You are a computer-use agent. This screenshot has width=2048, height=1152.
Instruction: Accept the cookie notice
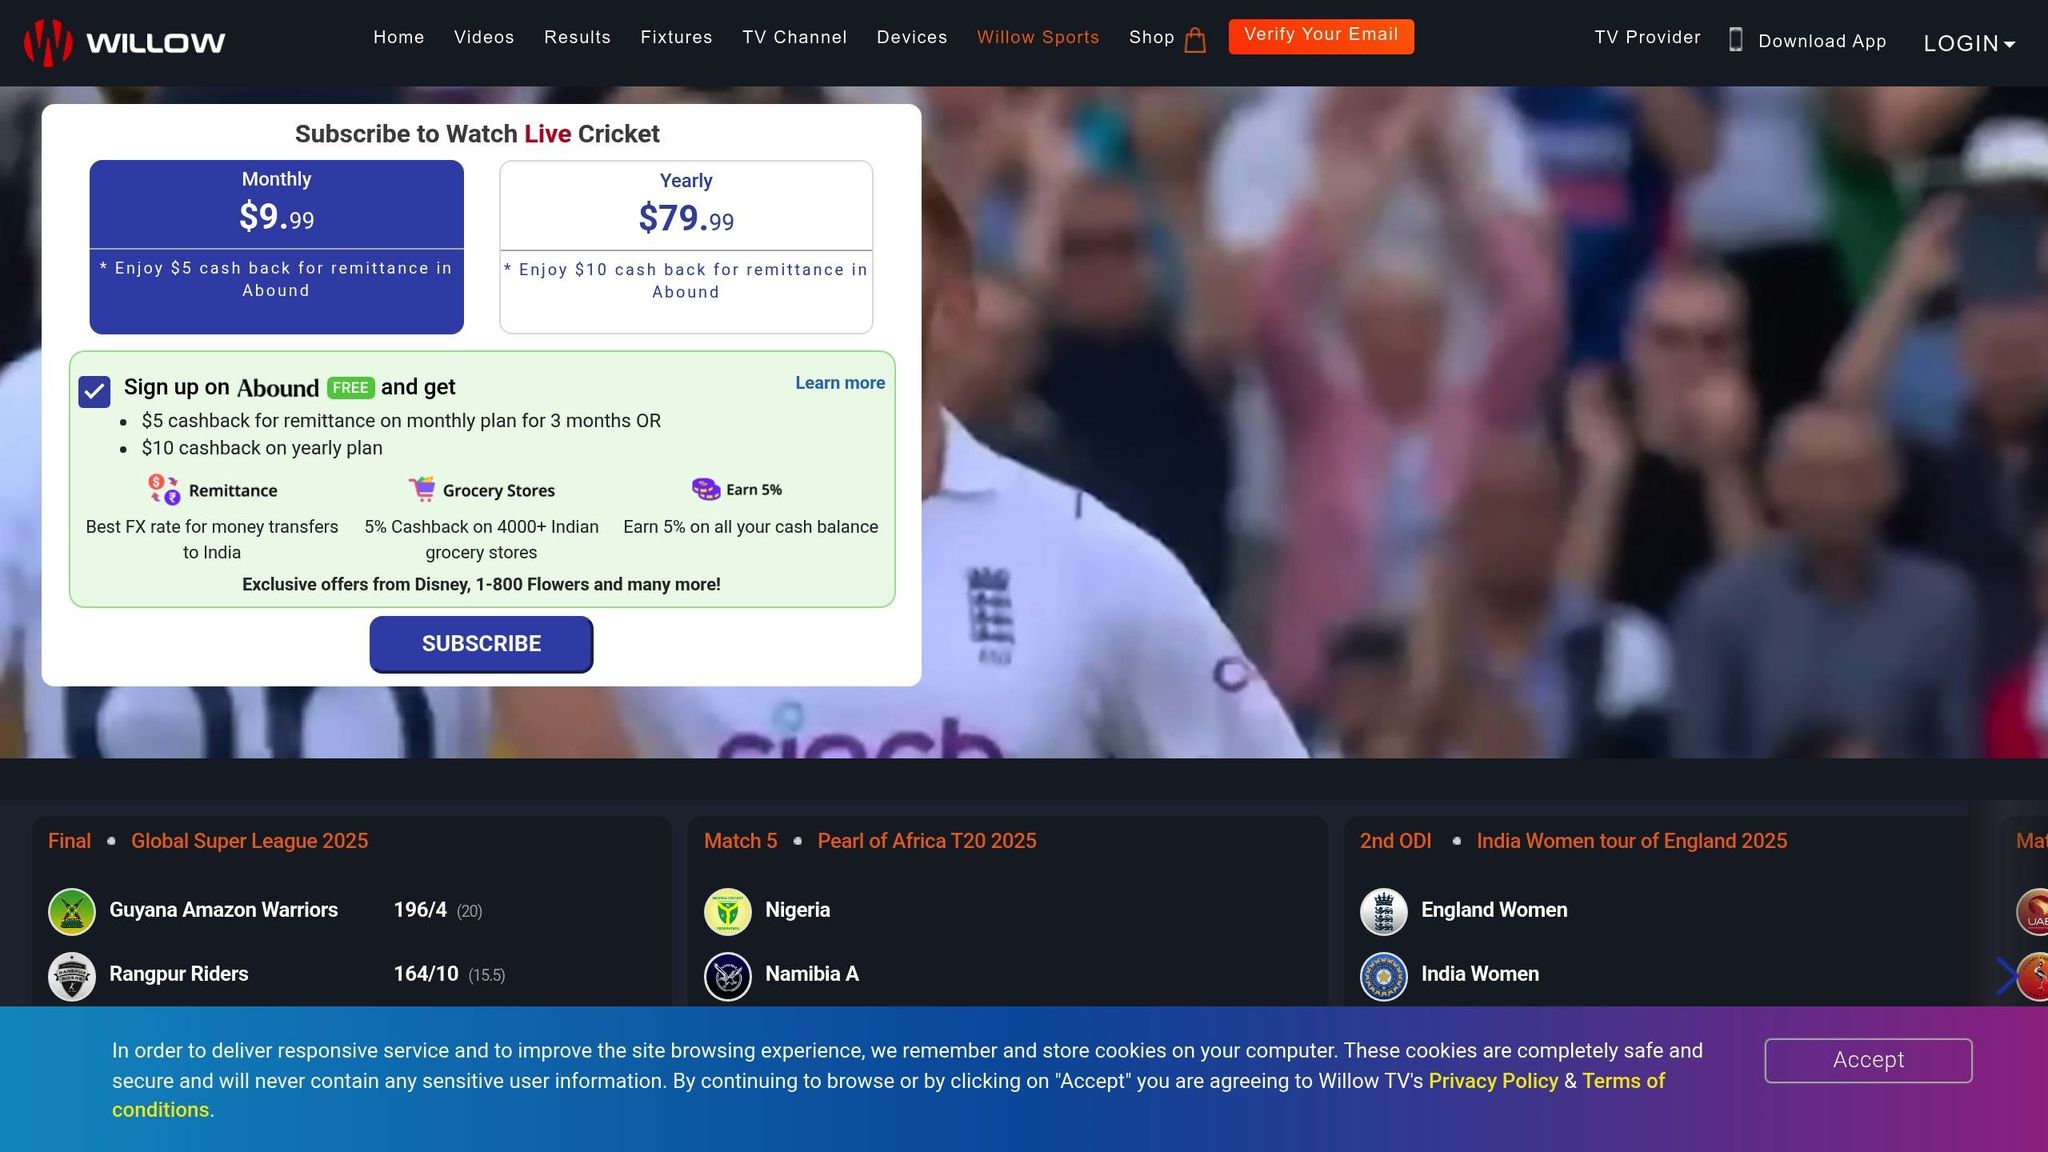(x=1868, y=1060)
